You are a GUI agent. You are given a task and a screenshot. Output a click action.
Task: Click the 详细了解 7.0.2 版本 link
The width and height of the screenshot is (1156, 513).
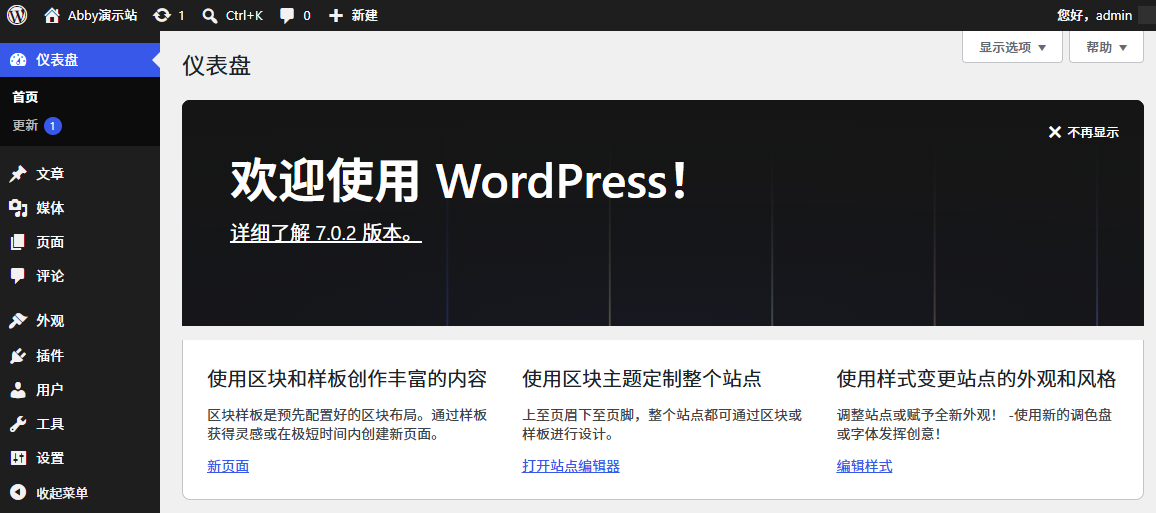pyautogui.click(x=326, y=234)
